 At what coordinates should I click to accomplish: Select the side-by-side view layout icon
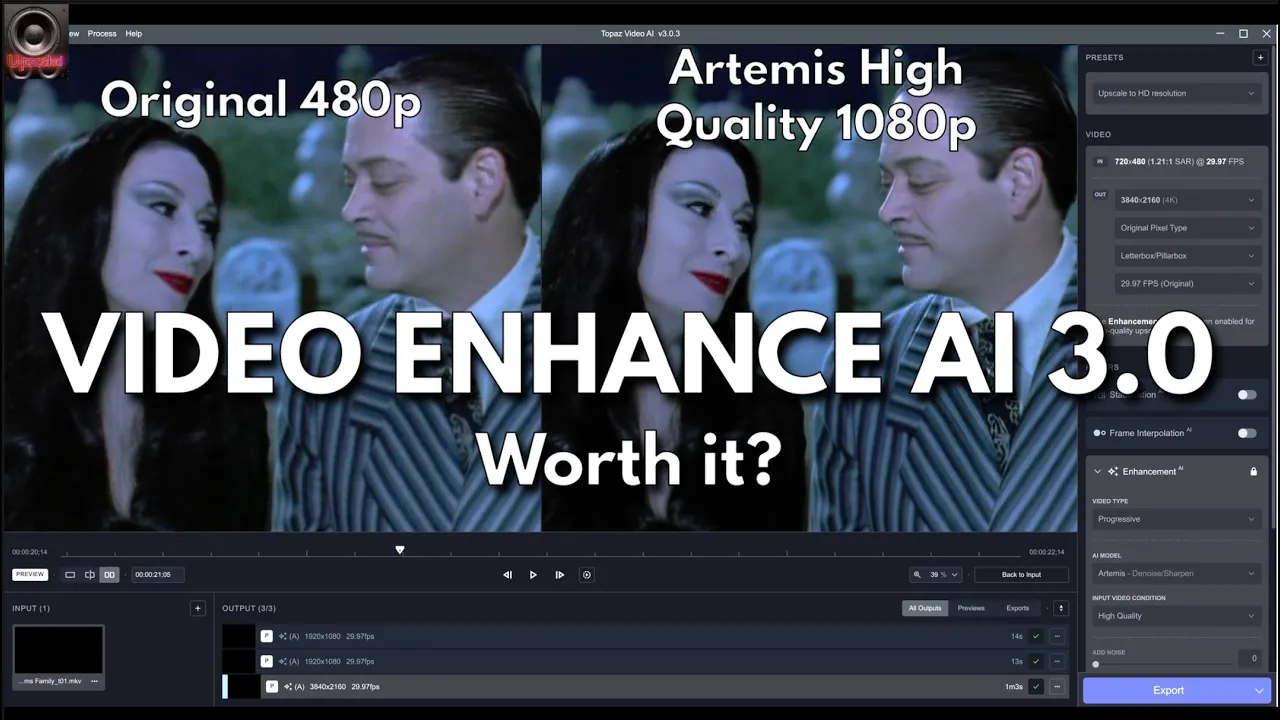coord(109,575)
